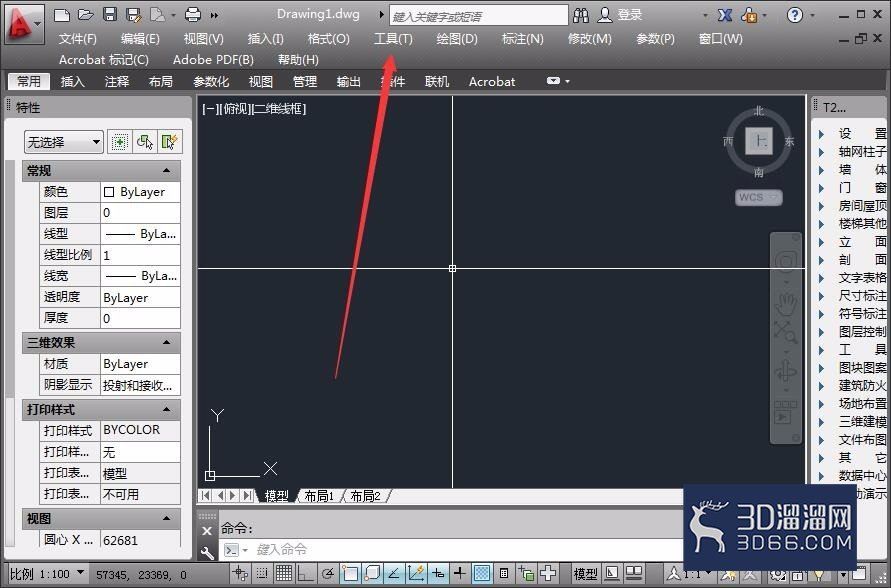The width and height of the screenshot is (891, 588).
Task: Toggle Grid display in status bar
Action: [284, 574]
